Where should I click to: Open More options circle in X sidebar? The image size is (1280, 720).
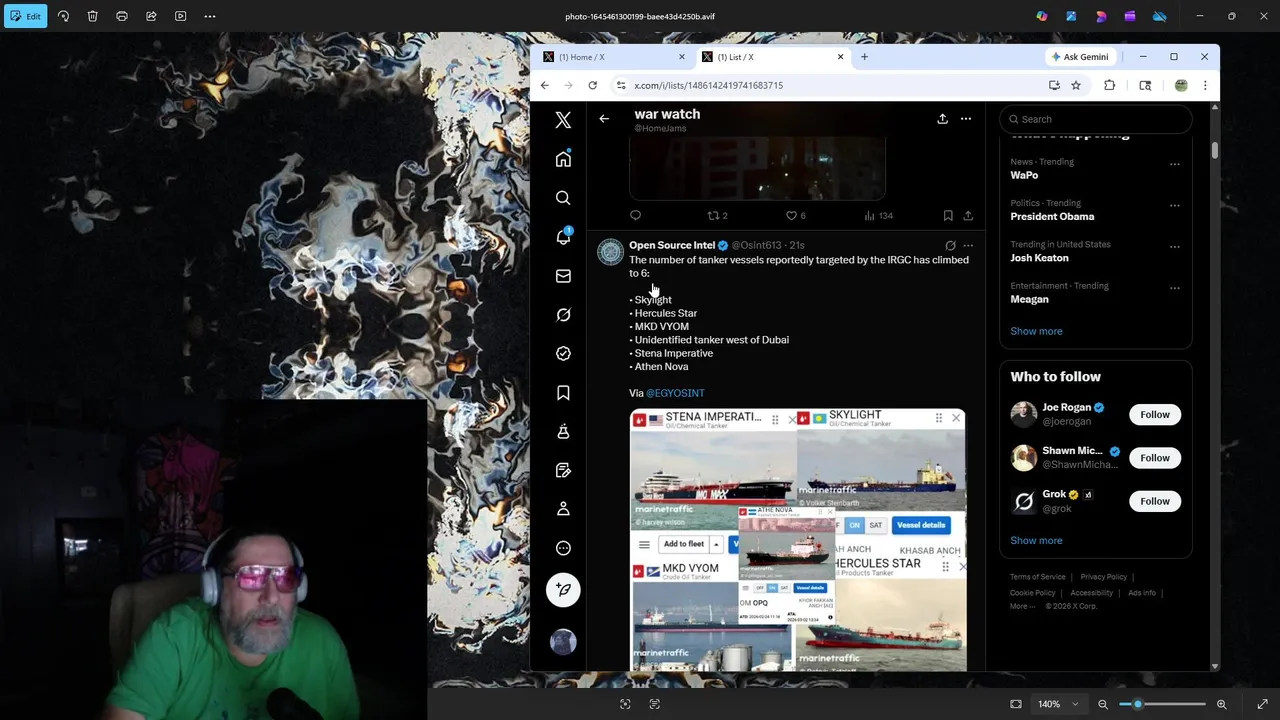563,548
